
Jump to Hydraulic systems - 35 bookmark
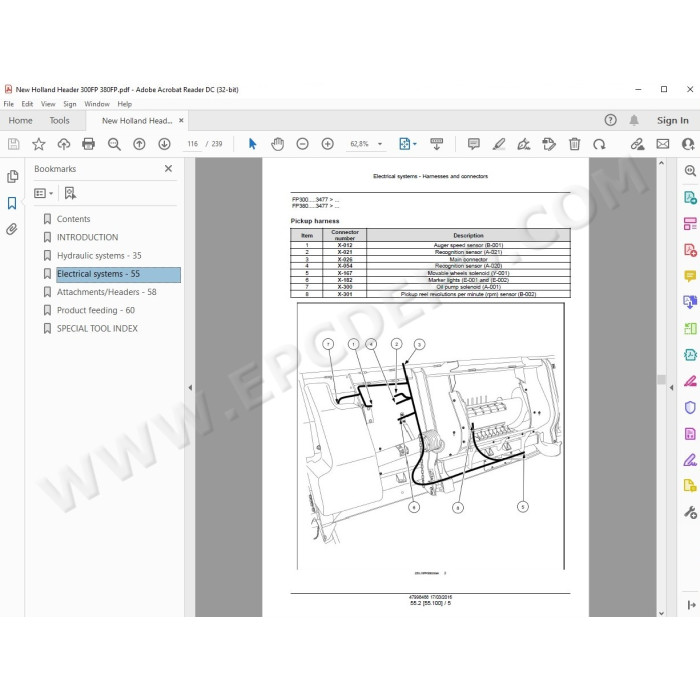pyautogui.click(x=99, y=255)
